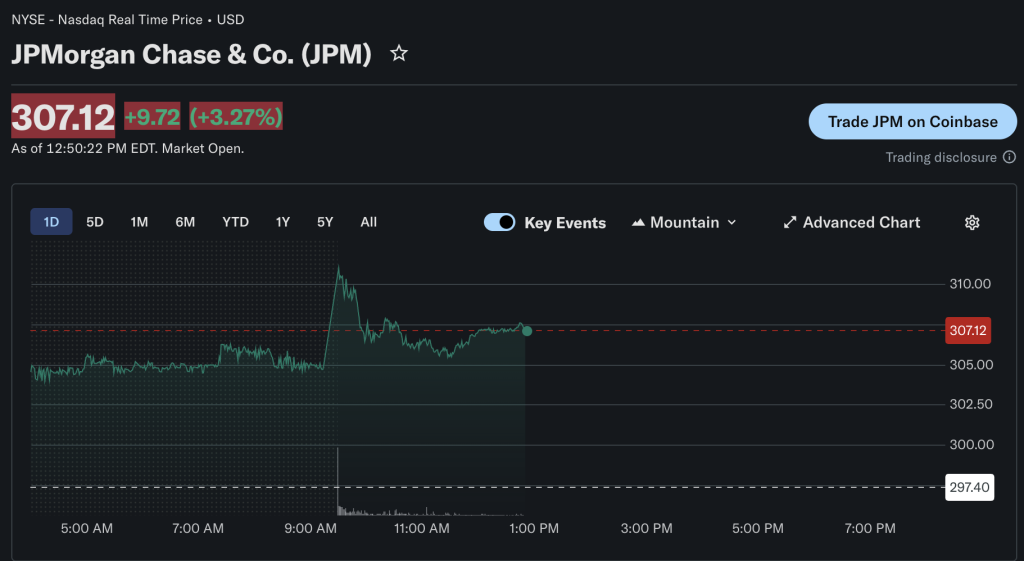This screenshot has width=1024, height=561.
Task: Expand the Mountain chart type dropdown
Action: (x=684, y=223)
